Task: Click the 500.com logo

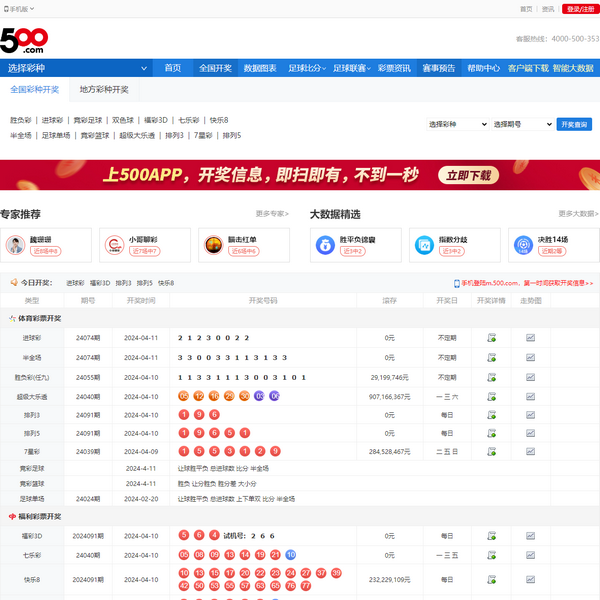Action: [25, 40]
